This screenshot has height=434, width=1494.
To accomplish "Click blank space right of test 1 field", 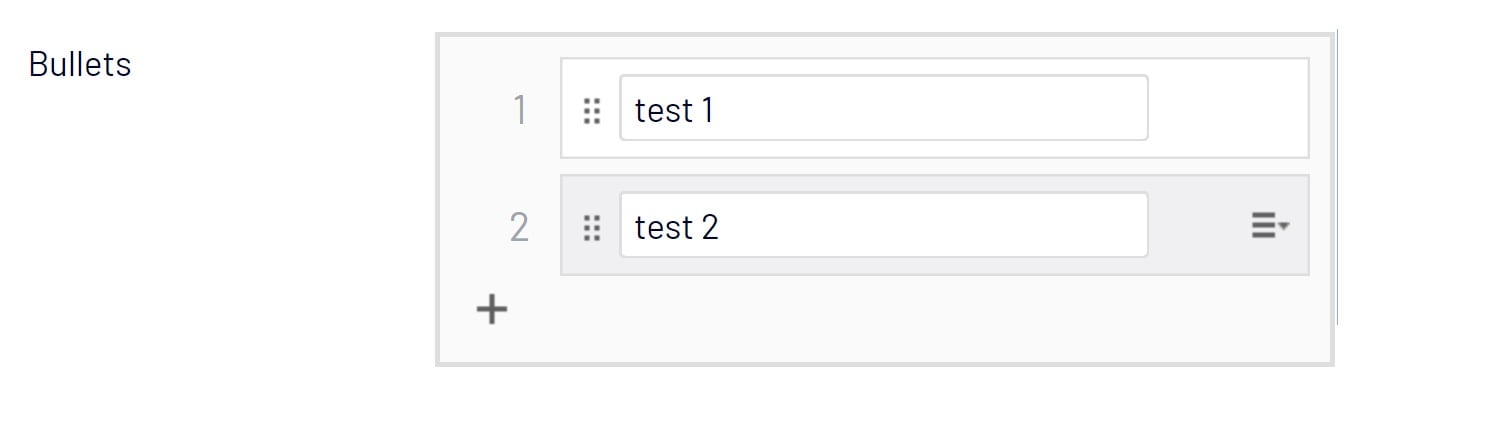I will tap(1226, 108).
